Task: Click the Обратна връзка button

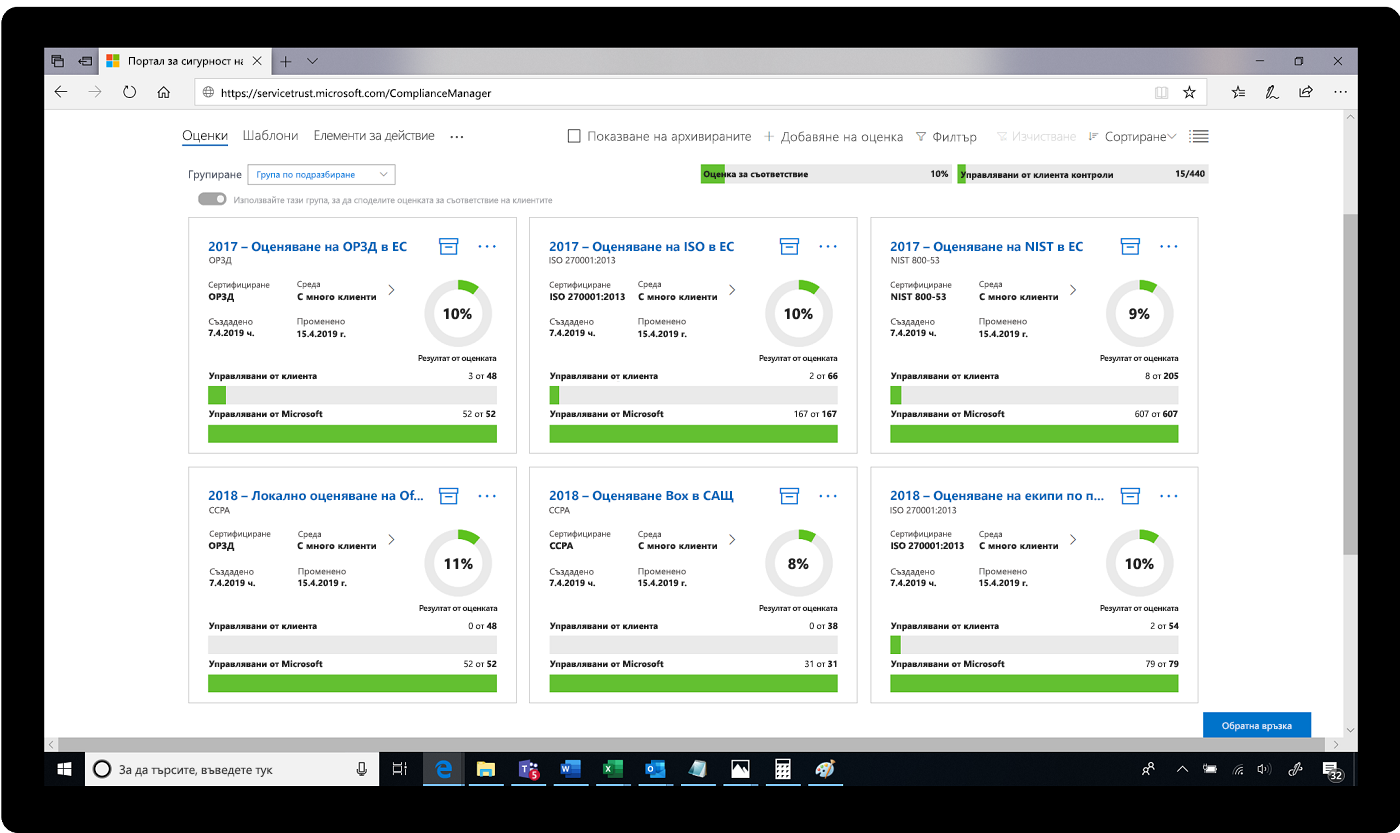Action: (1256, 726)
